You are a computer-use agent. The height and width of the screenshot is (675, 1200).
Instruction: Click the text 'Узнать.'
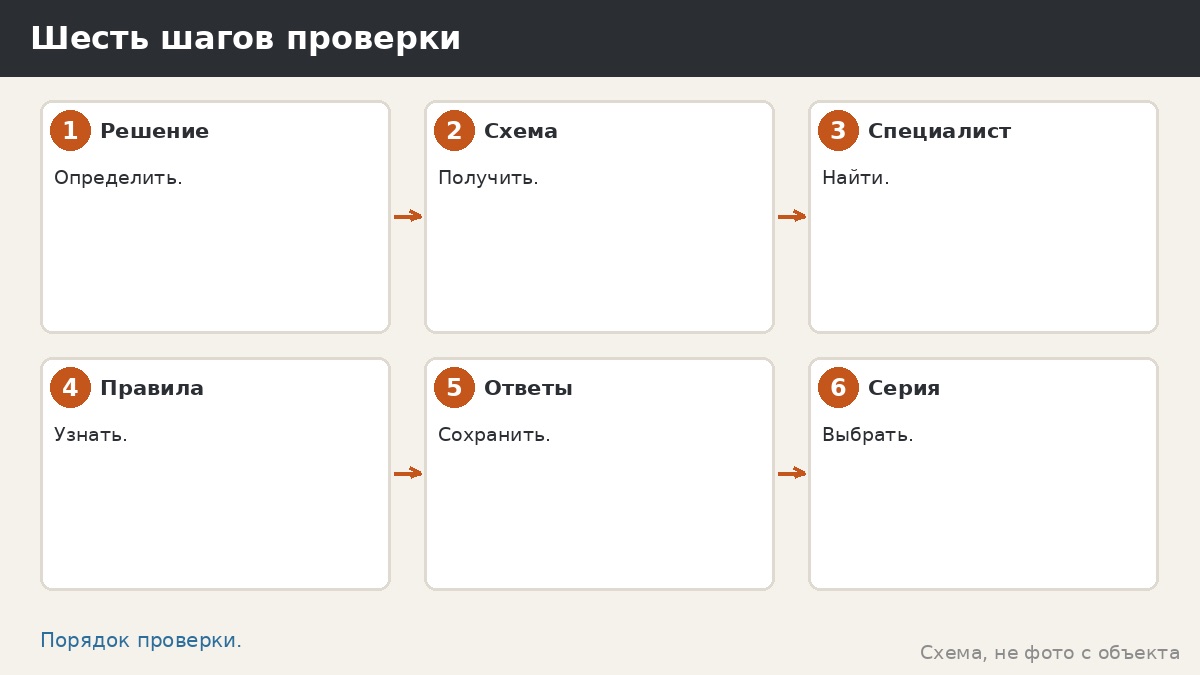pyautogui.click(x=90, y=435)
